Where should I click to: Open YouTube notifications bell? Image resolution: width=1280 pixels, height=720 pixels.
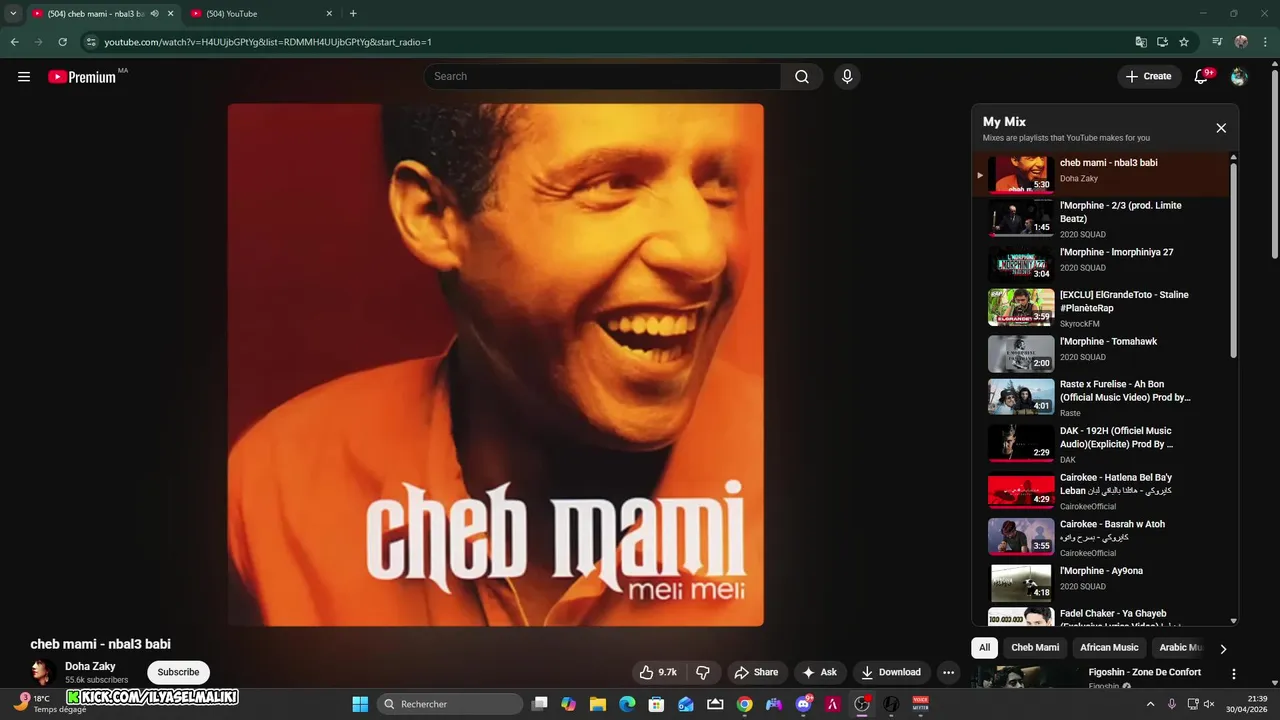(1201, 77)
